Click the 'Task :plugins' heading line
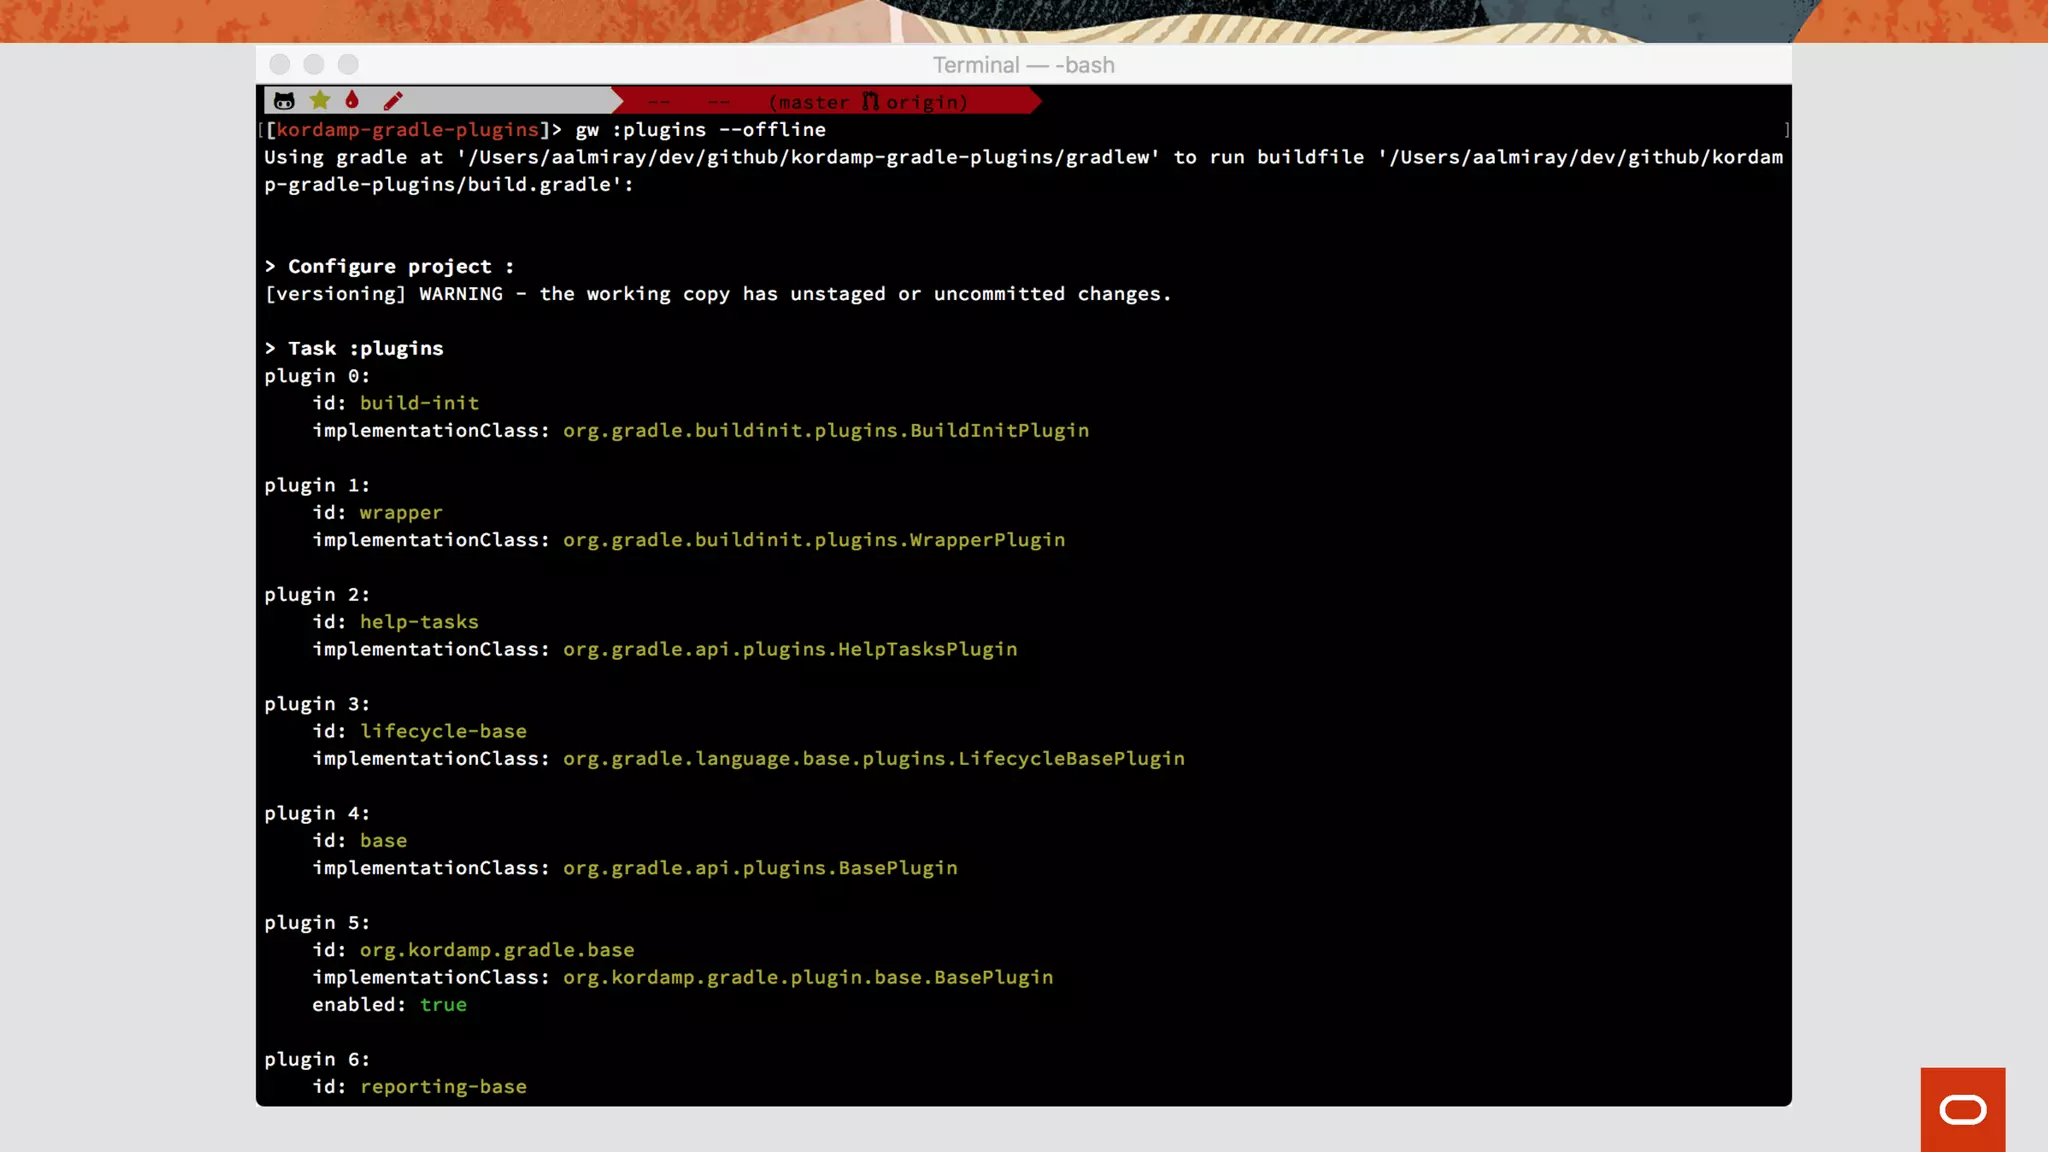This screenshot has width=2048, height=1152. 355,349
